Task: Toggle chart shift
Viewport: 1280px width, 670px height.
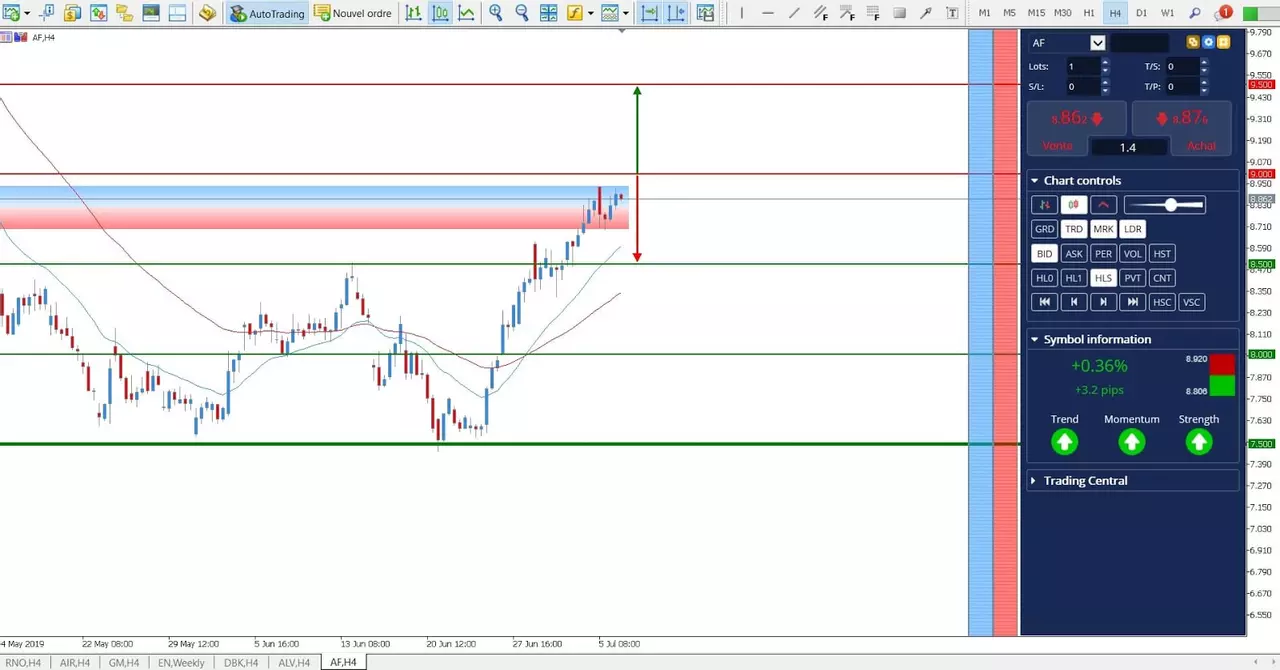Action: (676, 13)
